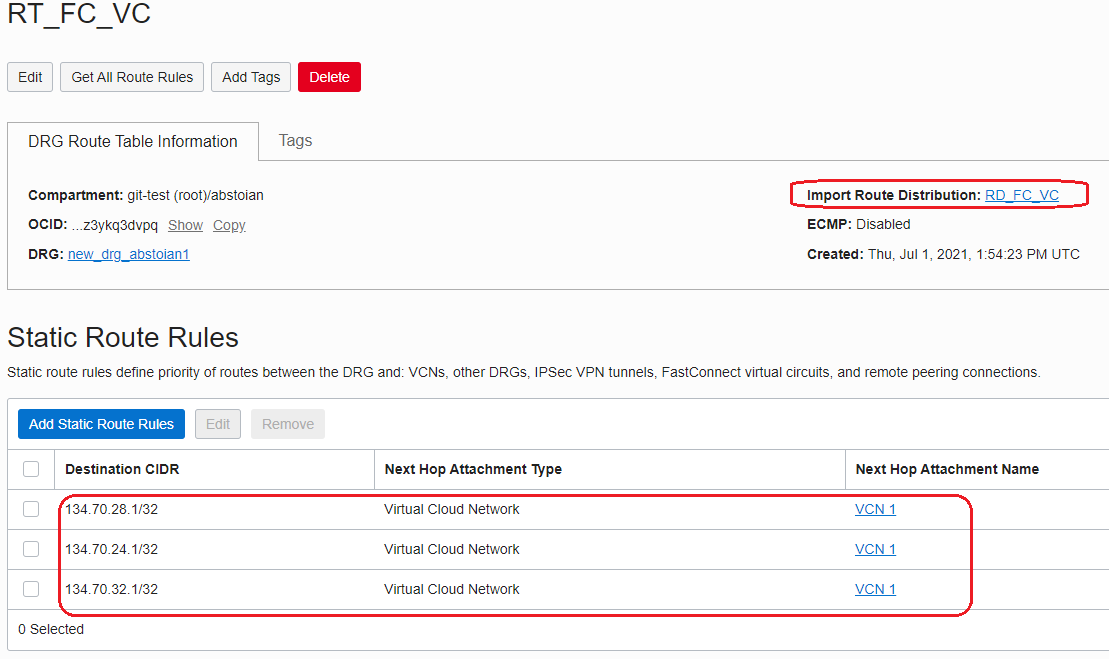Select the DRG Route Table Information tab
Image resolution: width=1109 pixels, height=659 pixels.
[133, 142]
